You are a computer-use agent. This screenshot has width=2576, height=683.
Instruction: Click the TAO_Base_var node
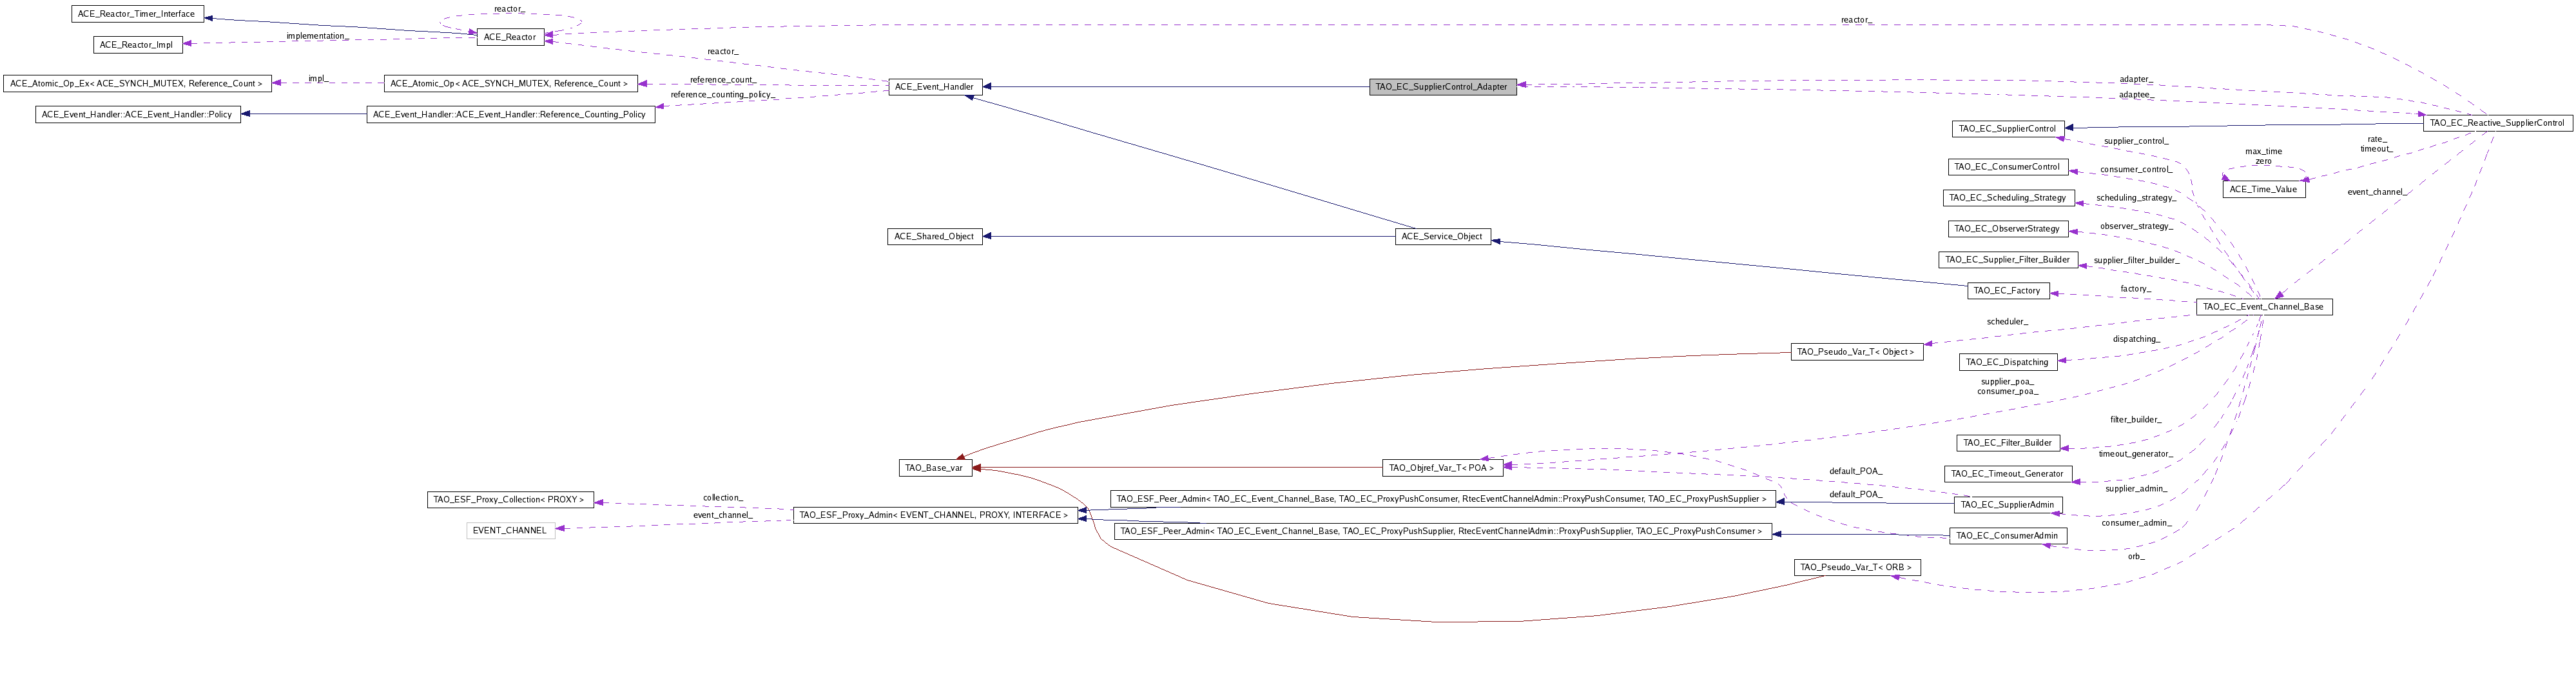click(934, 468)
